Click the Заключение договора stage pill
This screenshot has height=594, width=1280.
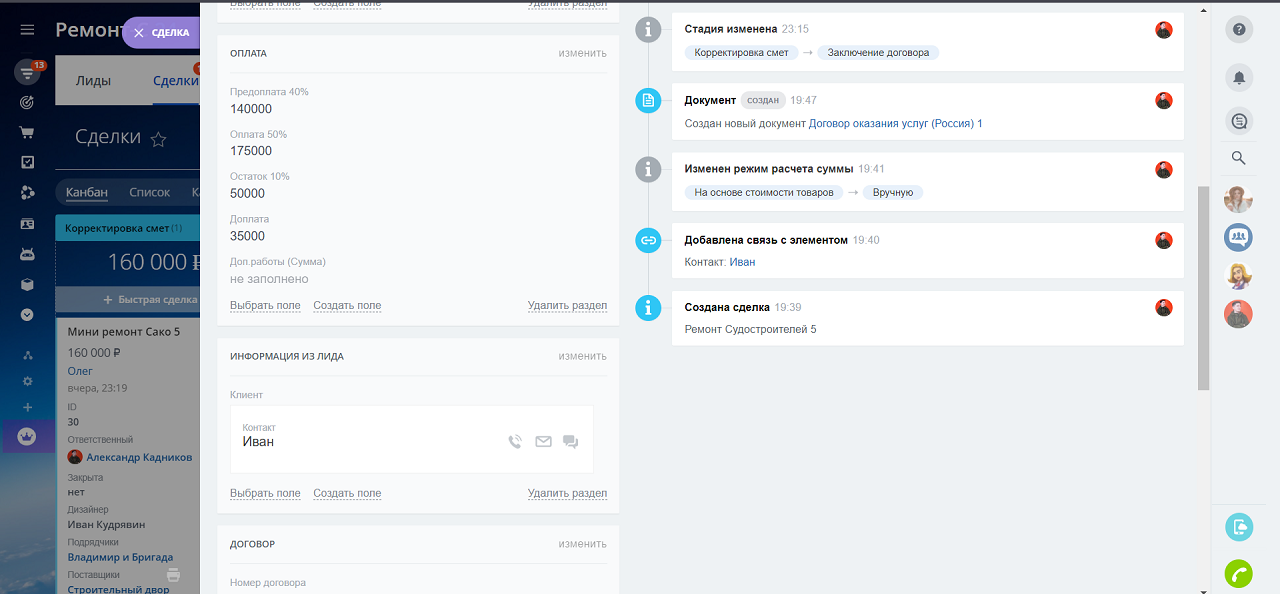878,52
